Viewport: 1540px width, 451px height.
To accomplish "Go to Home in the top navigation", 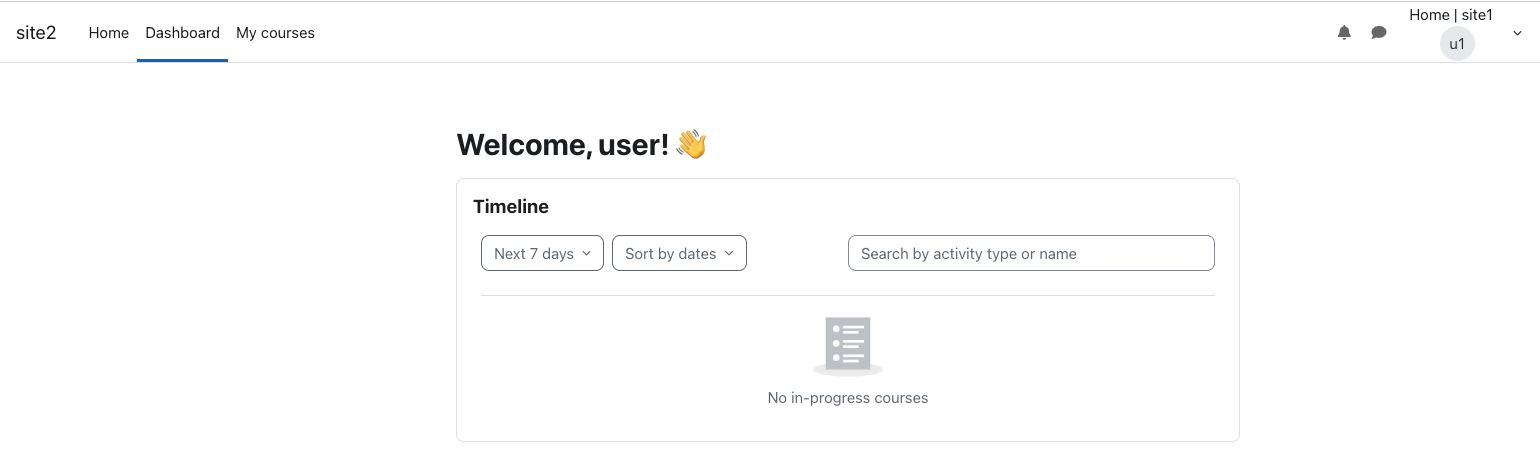I will pyautogui.click(x=109, y=33).
